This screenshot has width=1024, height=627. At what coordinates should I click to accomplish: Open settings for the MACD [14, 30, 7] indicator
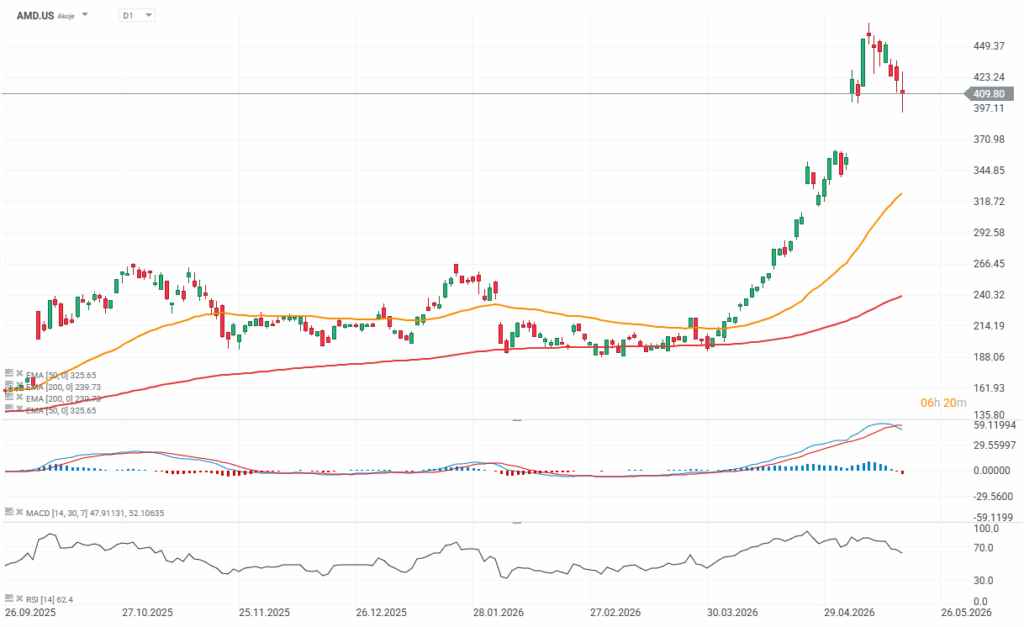coord(8,512)
